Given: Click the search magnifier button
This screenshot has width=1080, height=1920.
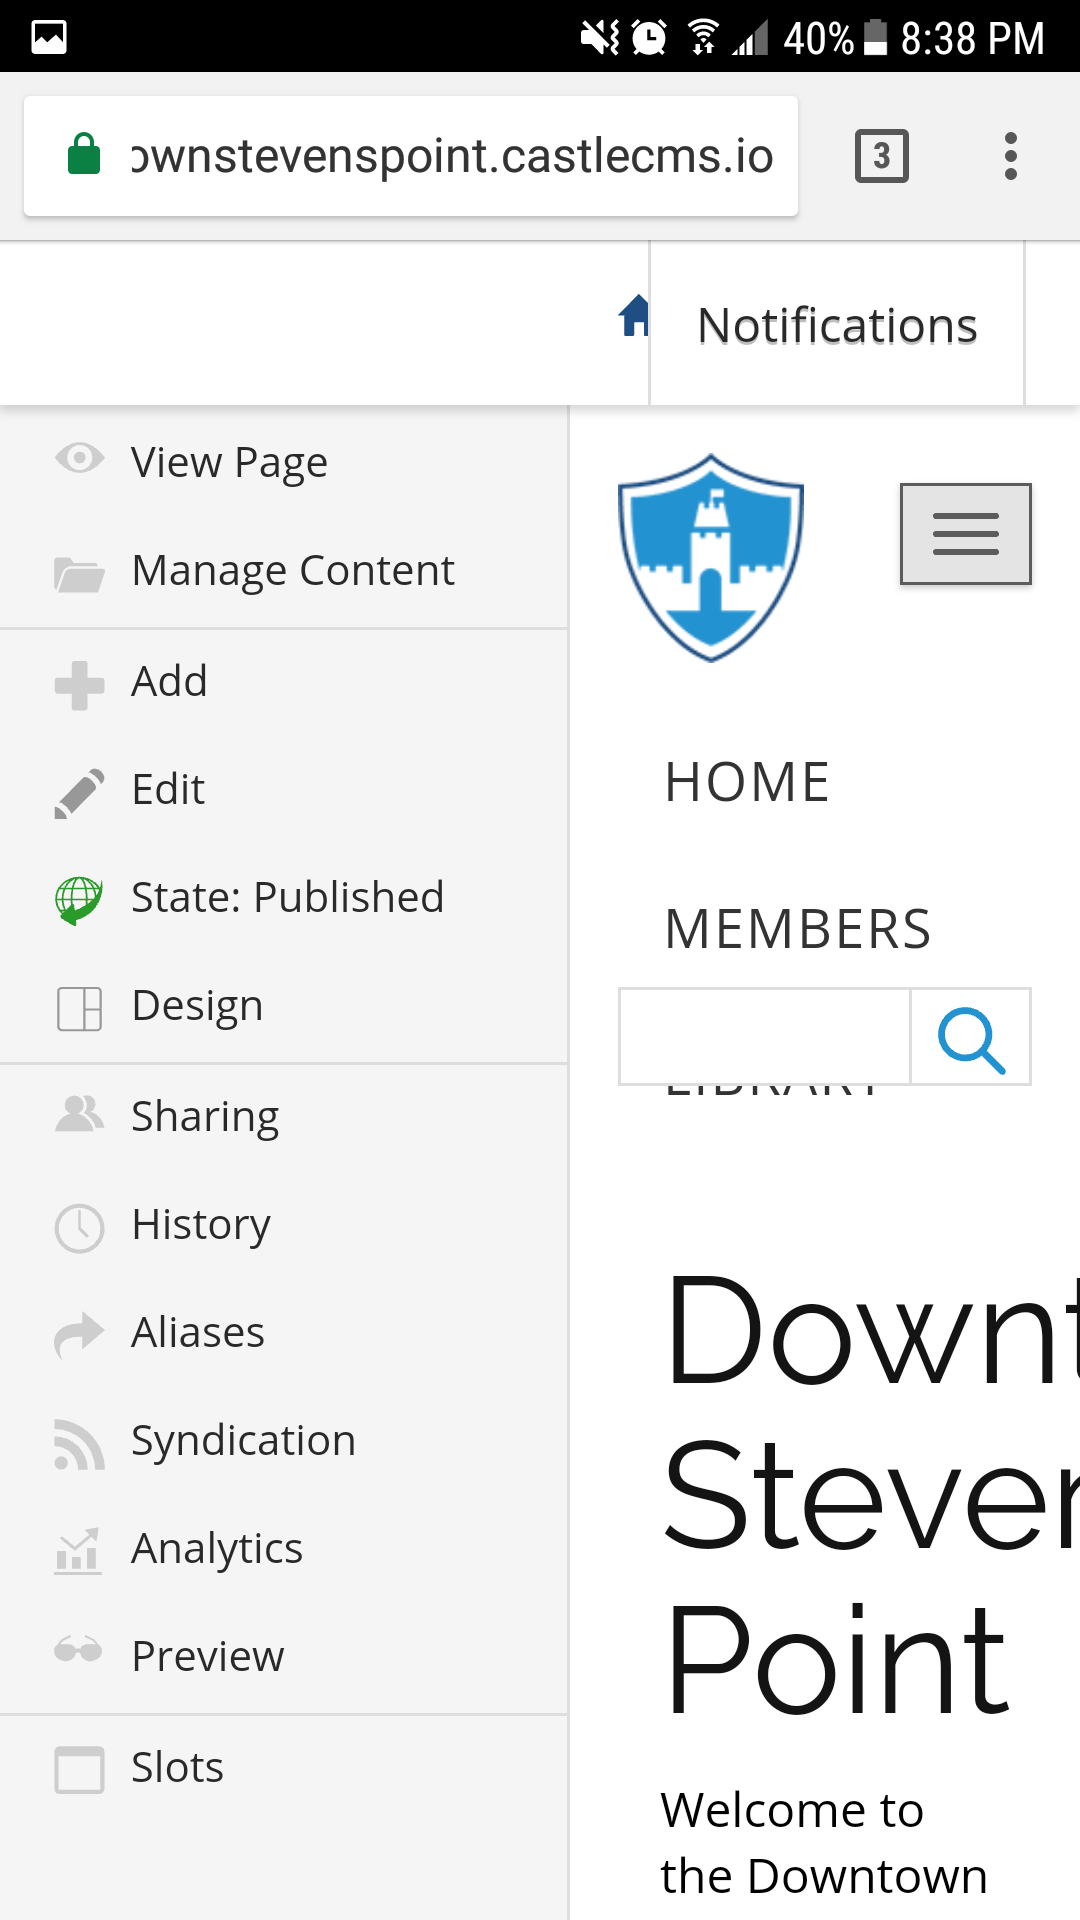Looking at the screenshot, I should (971, 1037).
